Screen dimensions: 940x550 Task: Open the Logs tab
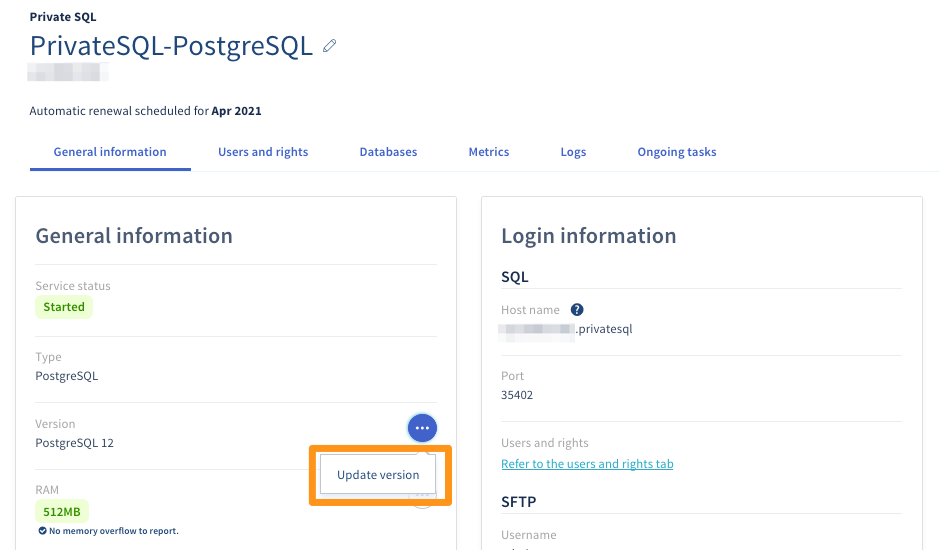(573, 152)
